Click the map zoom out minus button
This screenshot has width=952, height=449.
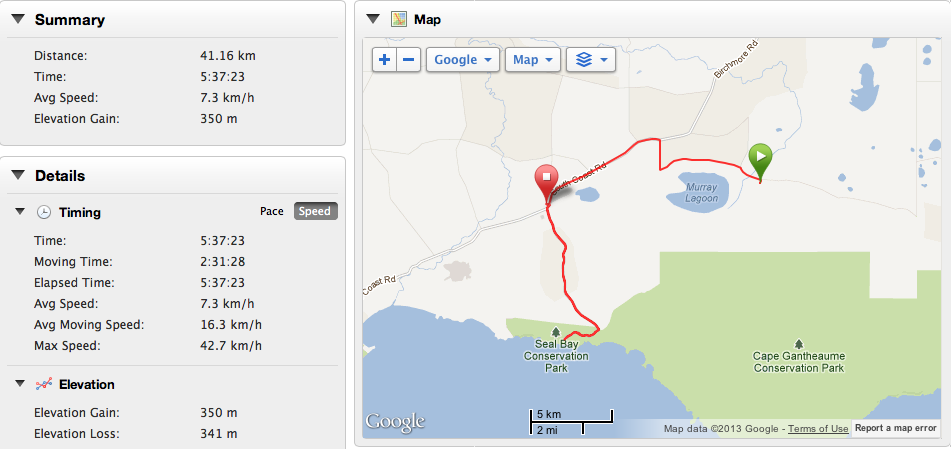pyautogui.click(x=409, y=60)
